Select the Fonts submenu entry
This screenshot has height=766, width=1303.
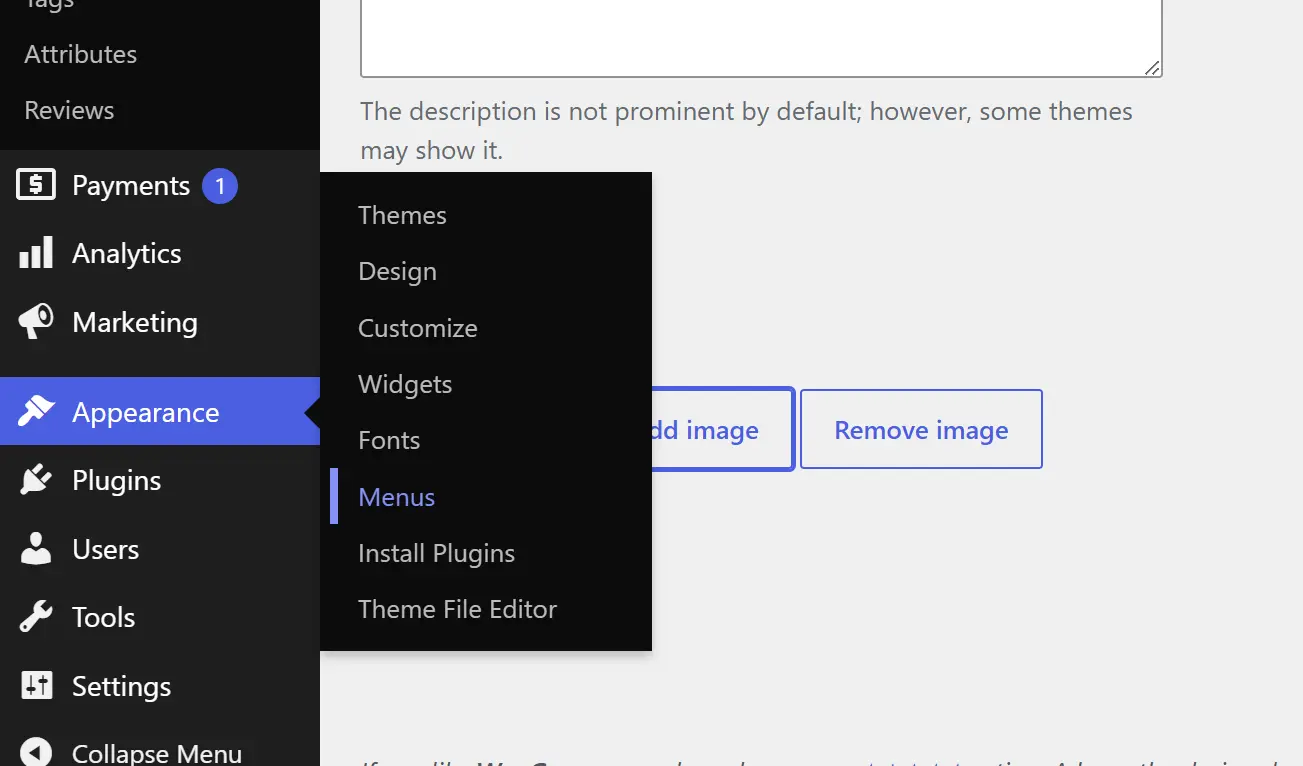389,440
